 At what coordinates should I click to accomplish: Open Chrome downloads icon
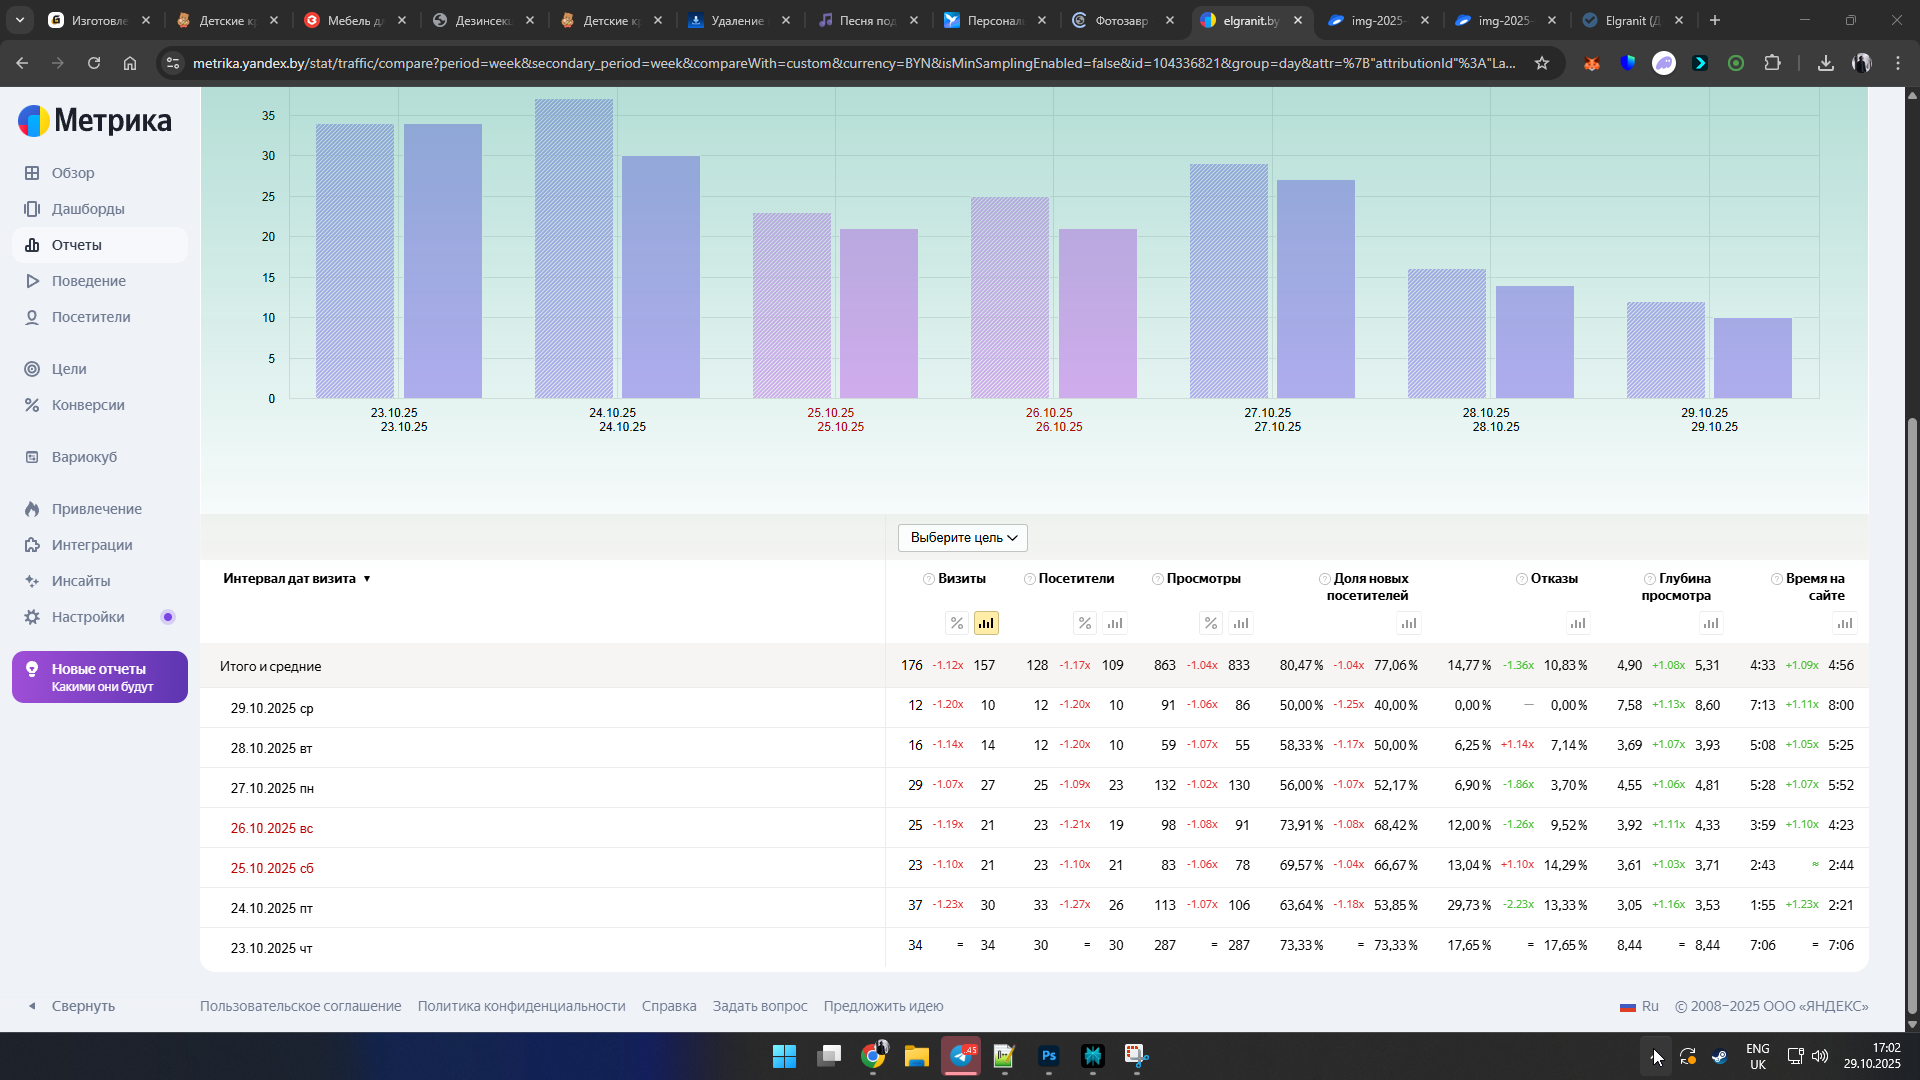(1825, 63)
